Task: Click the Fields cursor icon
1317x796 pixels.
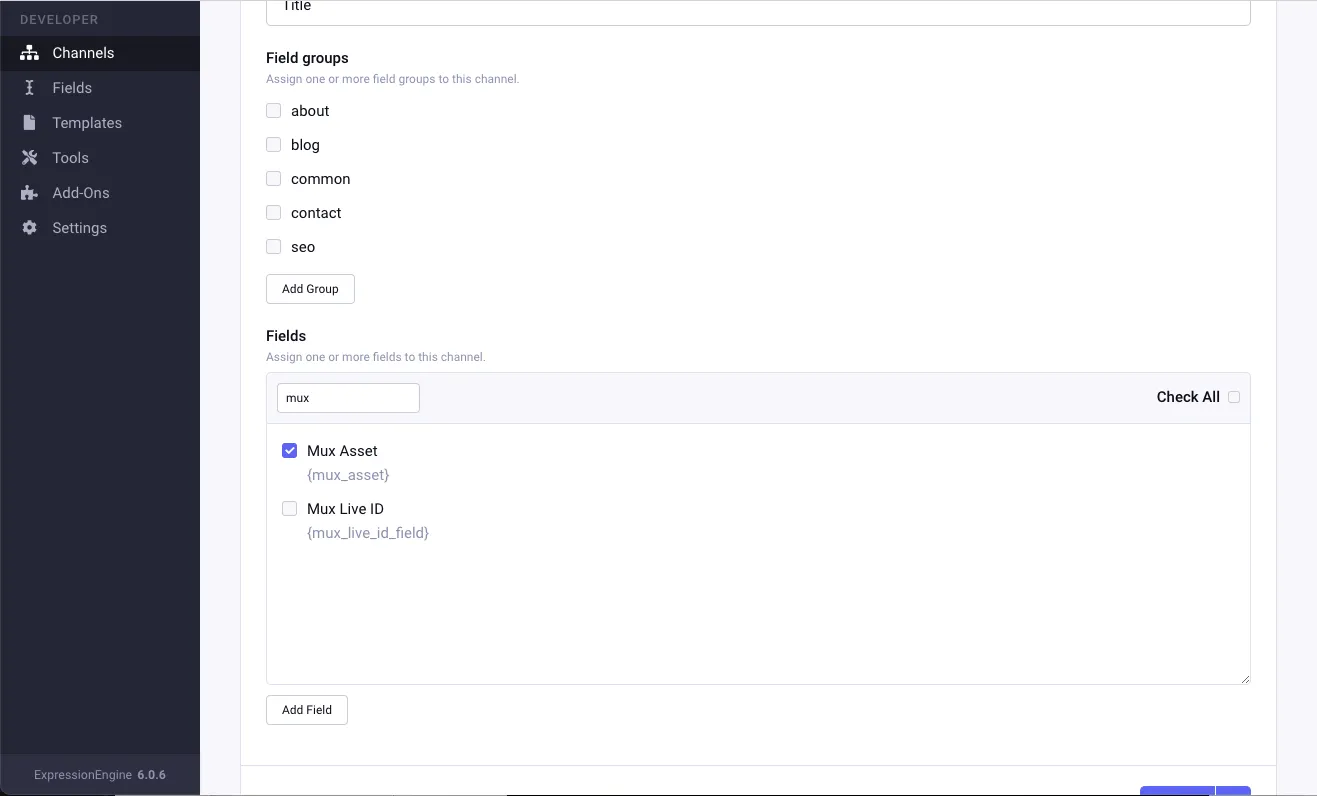Action: tap(29, 88)
